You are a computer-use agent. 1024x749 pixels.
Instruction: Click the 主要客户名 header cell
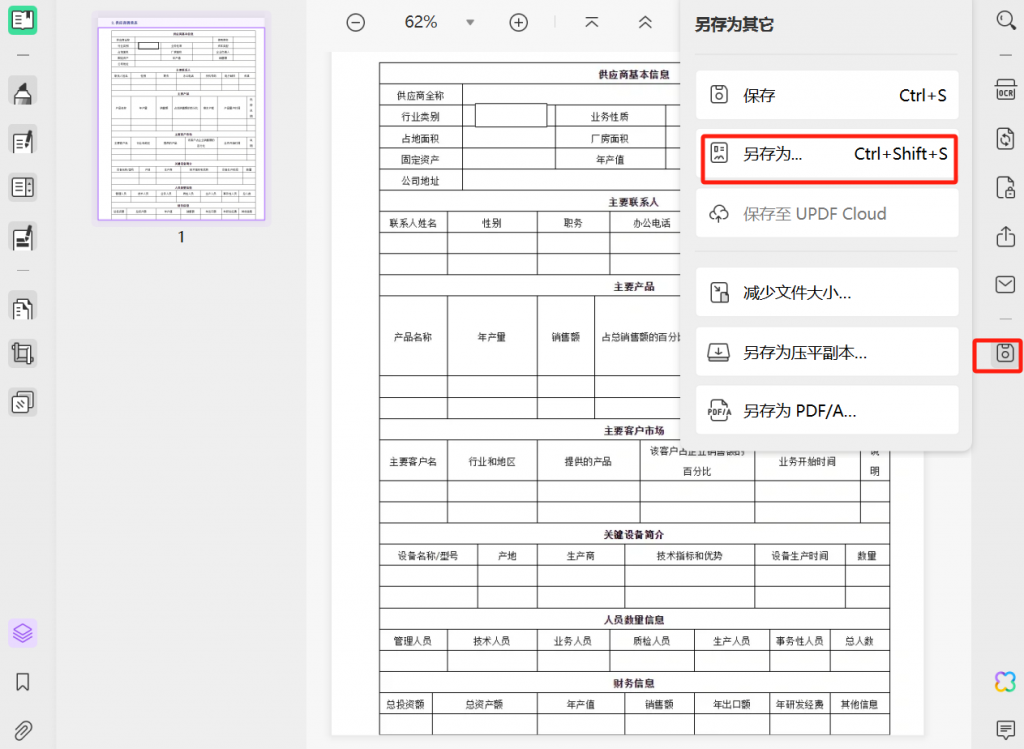click(413, 462)
